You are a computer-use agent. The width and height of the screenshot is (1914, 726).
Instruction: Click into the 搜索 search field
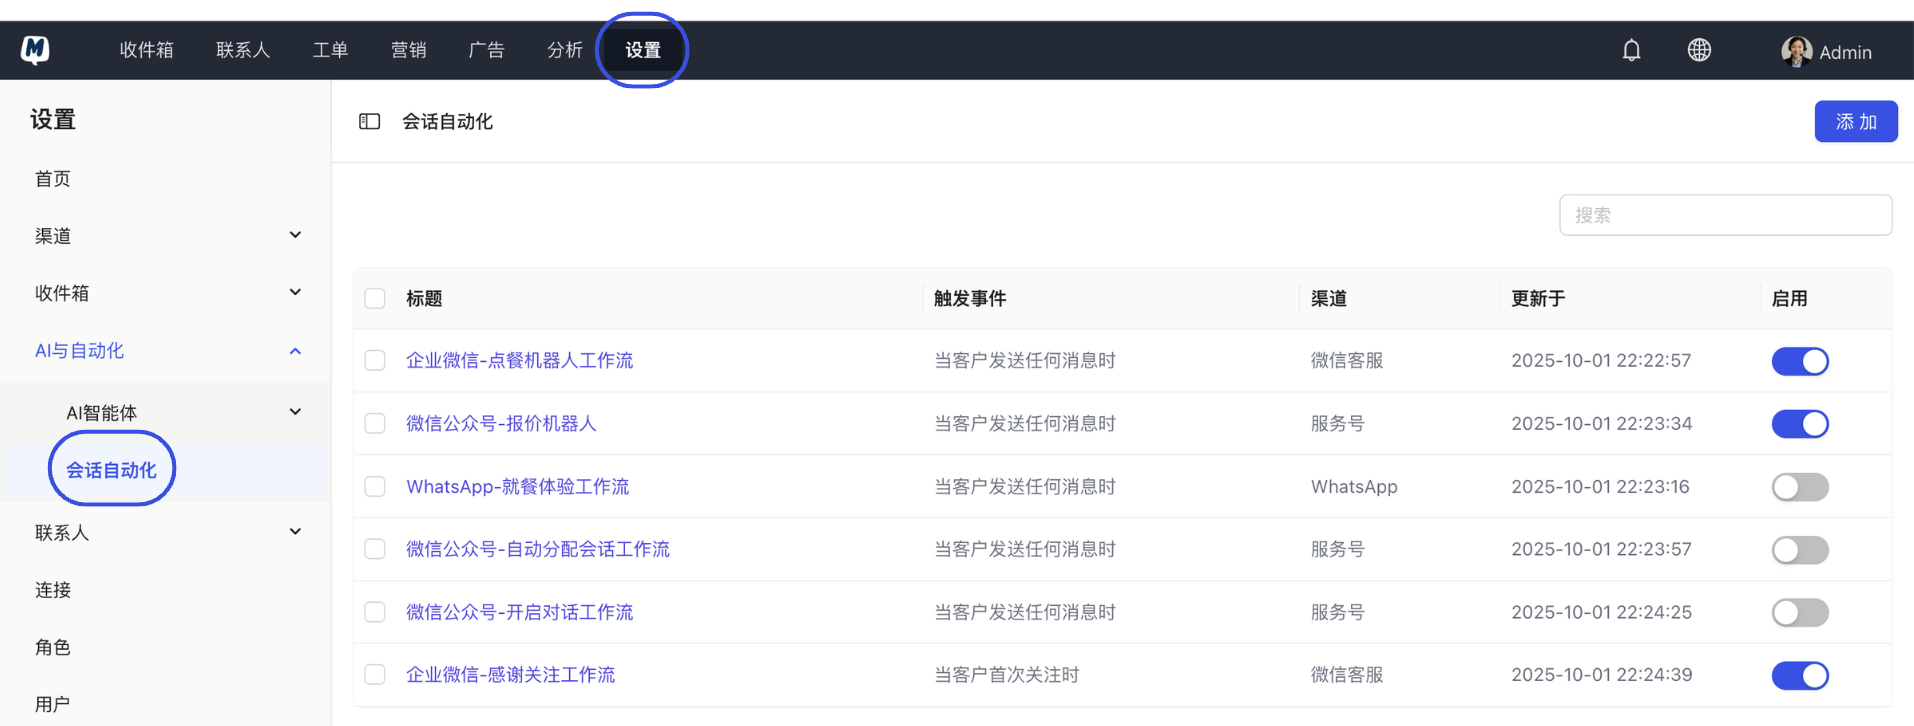(x=1724, y=215)
